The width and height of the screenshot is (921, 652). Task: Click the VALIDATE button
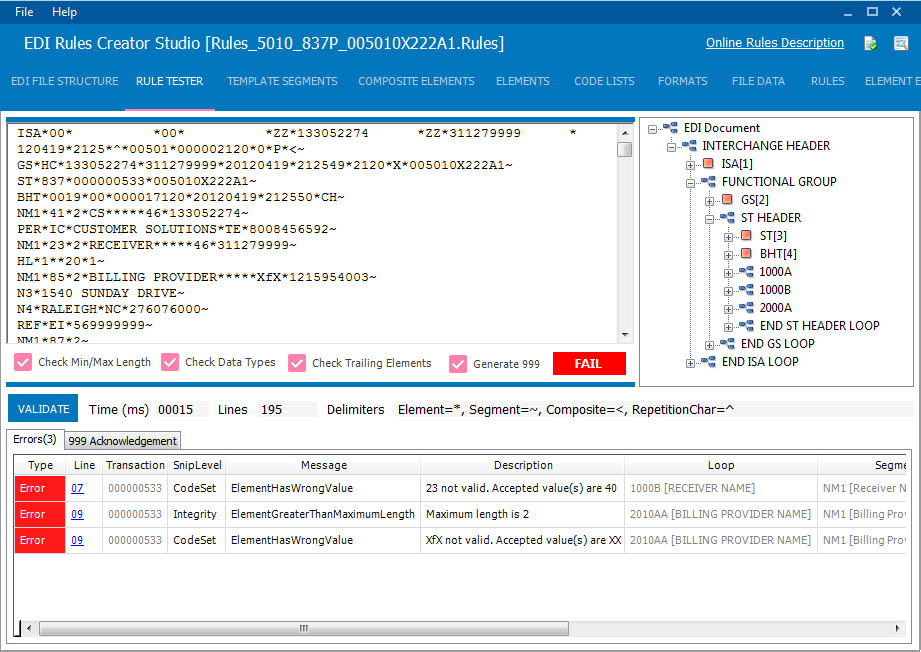(43, 409)
